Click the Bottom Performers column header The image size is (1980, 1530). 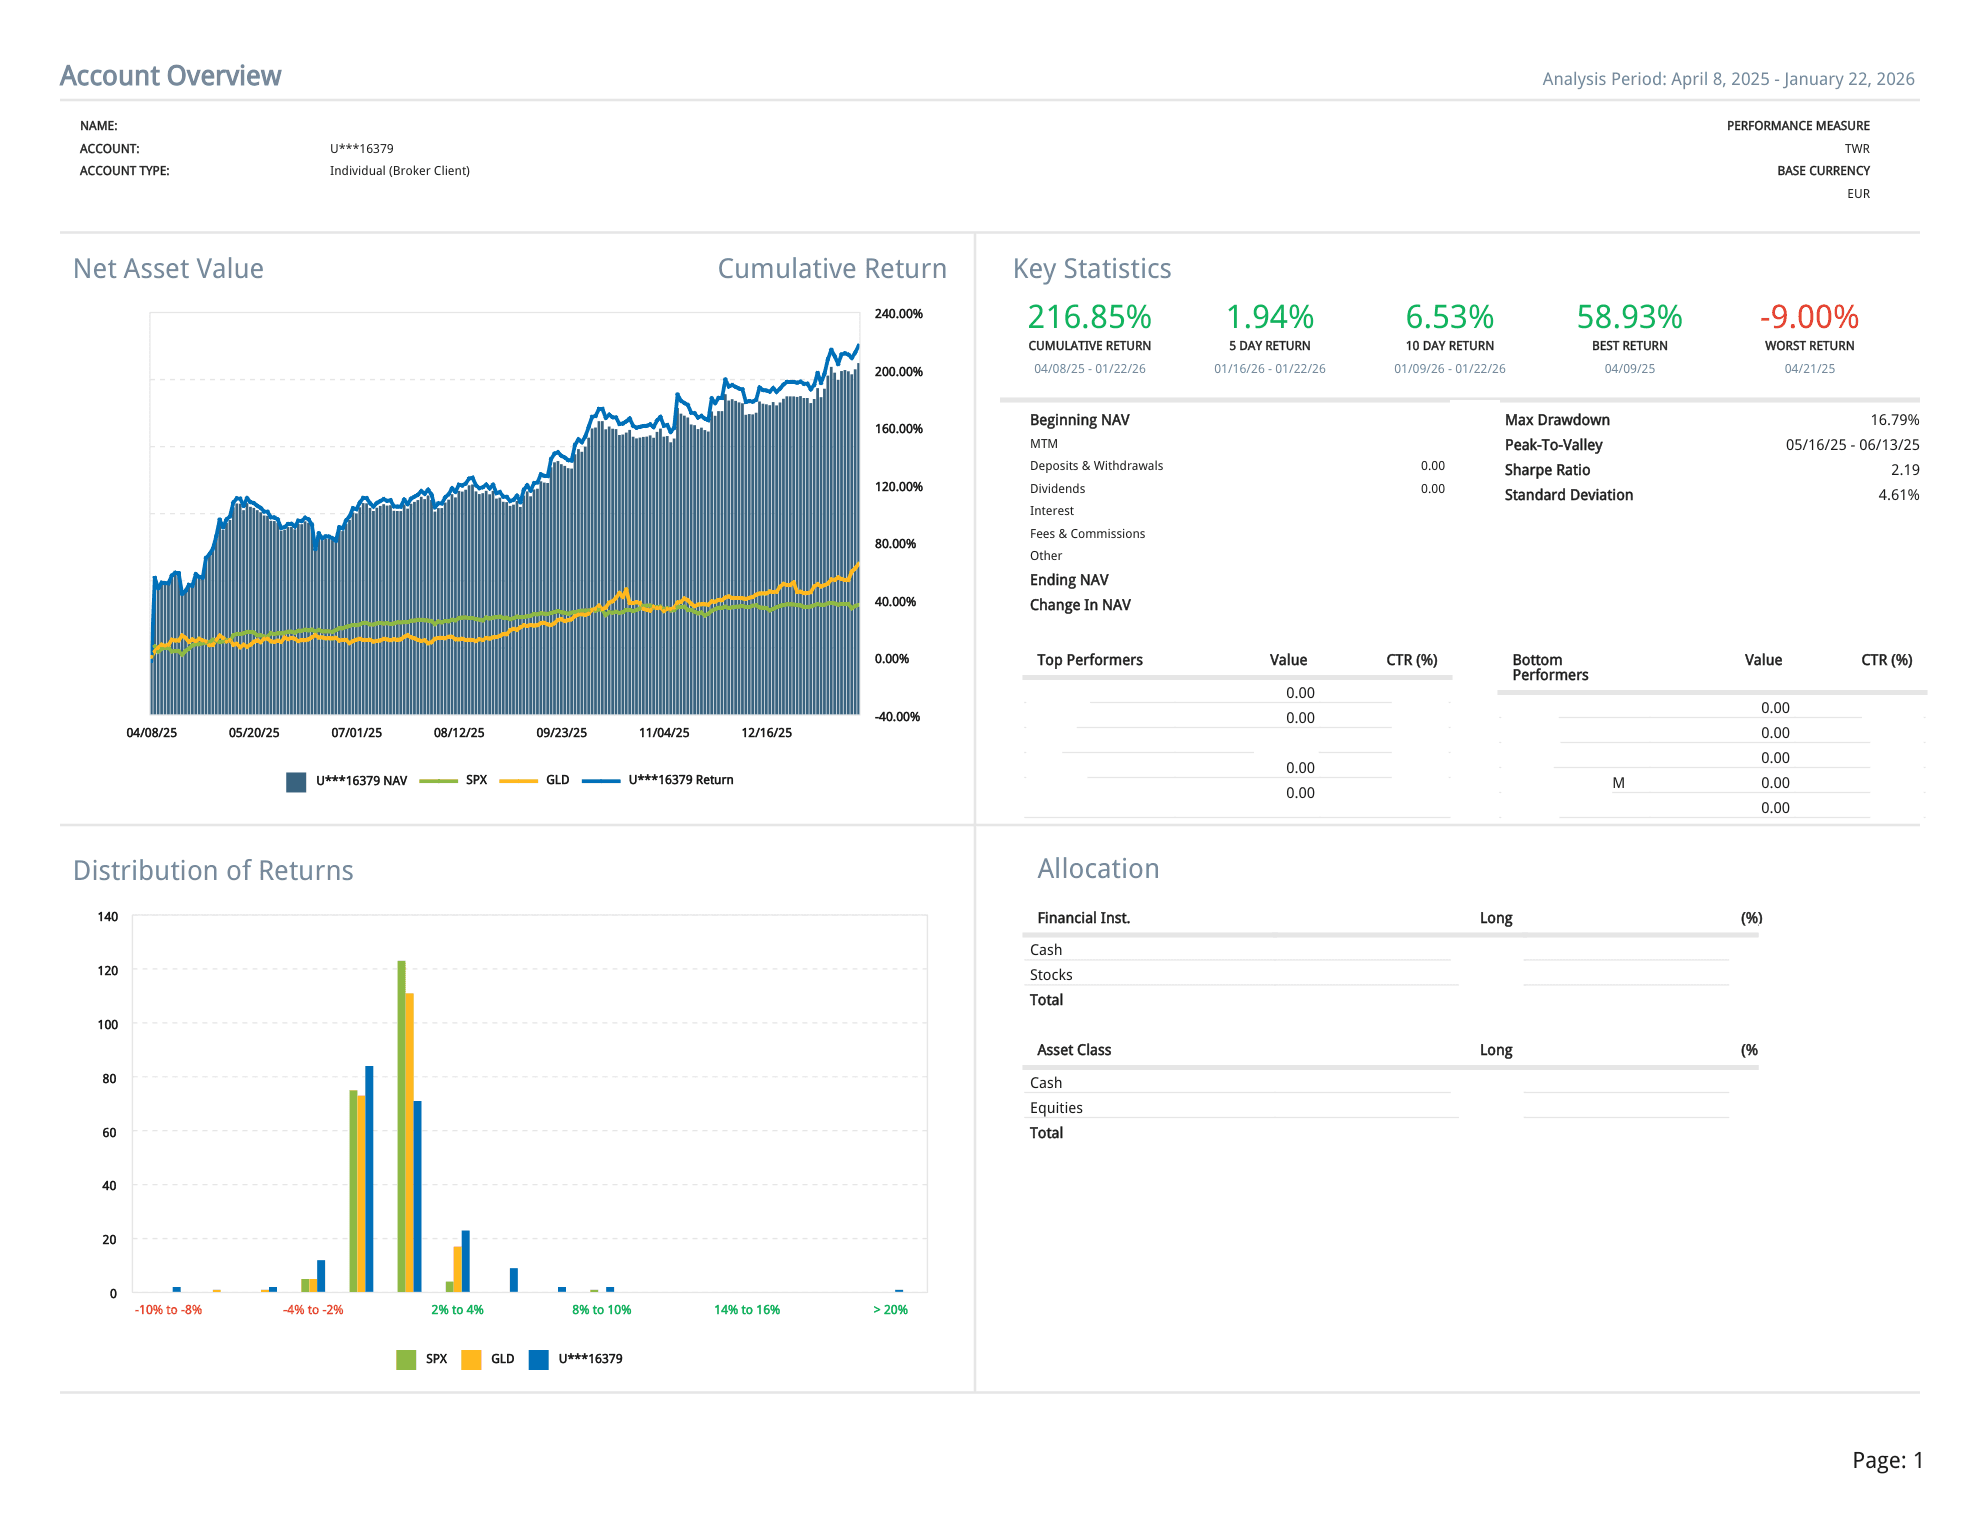pyautogui.click(x=1550, y=667)
